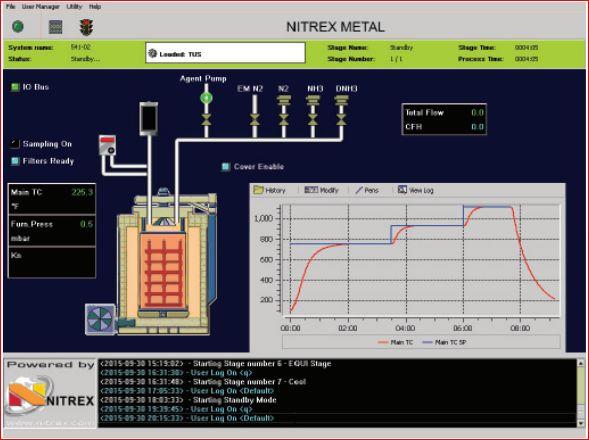Click the View Log button
This screenshot has width=589, height=440.
pyautogui.click(x=415, y=190)
